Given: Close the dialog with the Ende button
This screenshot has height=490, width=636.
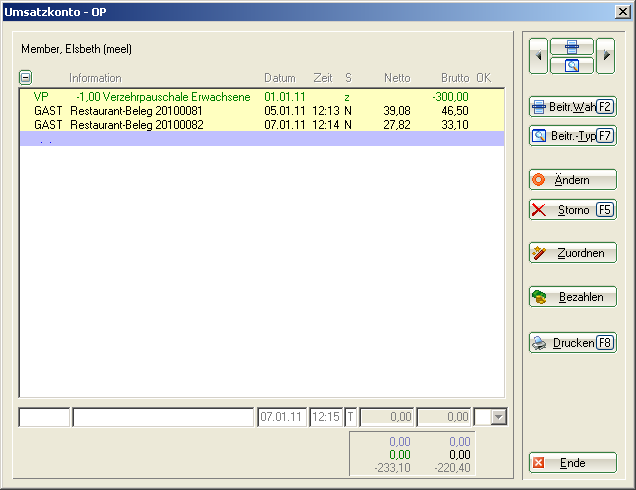Looking at the screenshot, I should [x=572, y=463].
